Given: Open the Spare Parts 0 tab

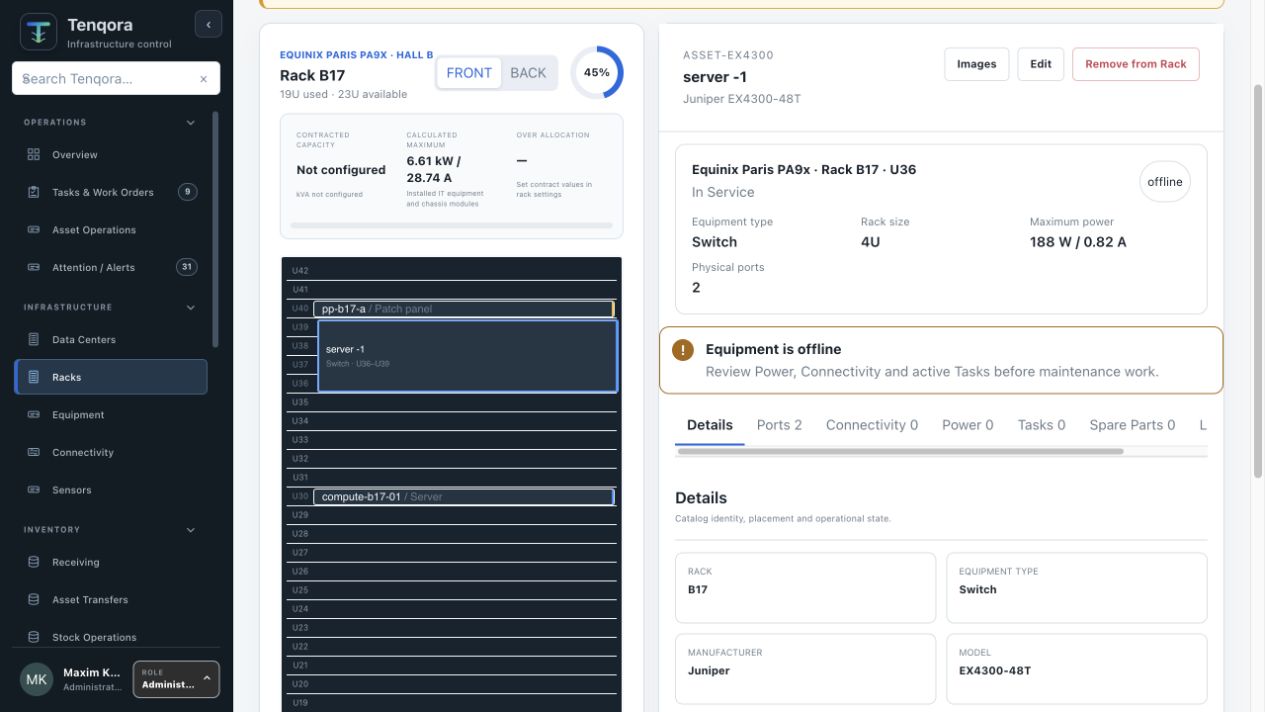Looking at the screenshot, I should click(1132, 425).
